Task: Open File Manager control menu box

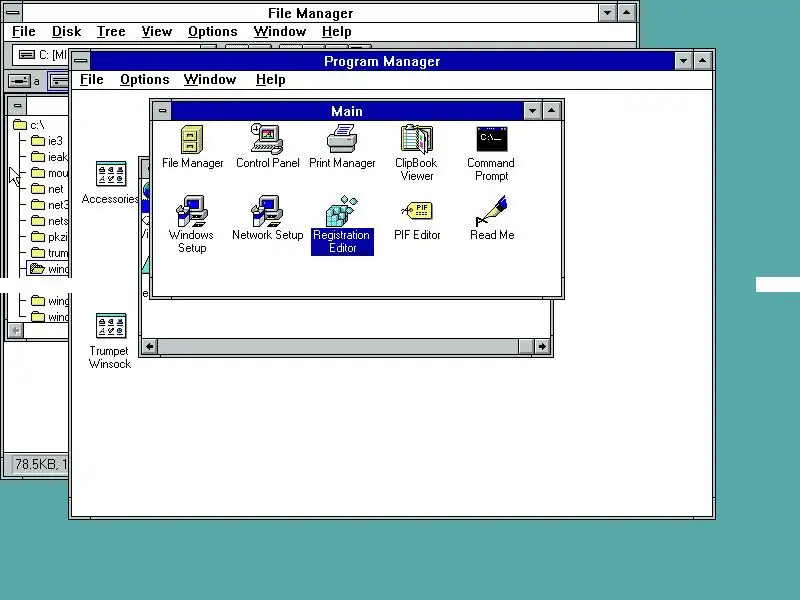Action: 13,12
